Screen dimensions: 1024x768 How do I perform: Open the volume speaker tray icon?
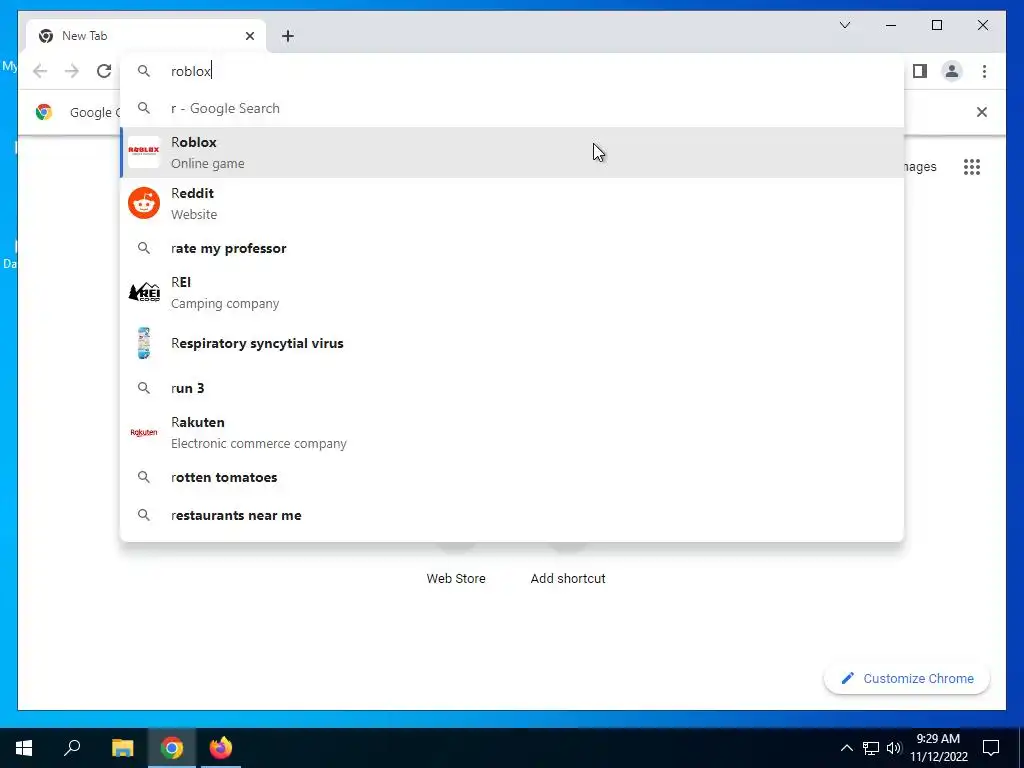click(x=894, y=748)
